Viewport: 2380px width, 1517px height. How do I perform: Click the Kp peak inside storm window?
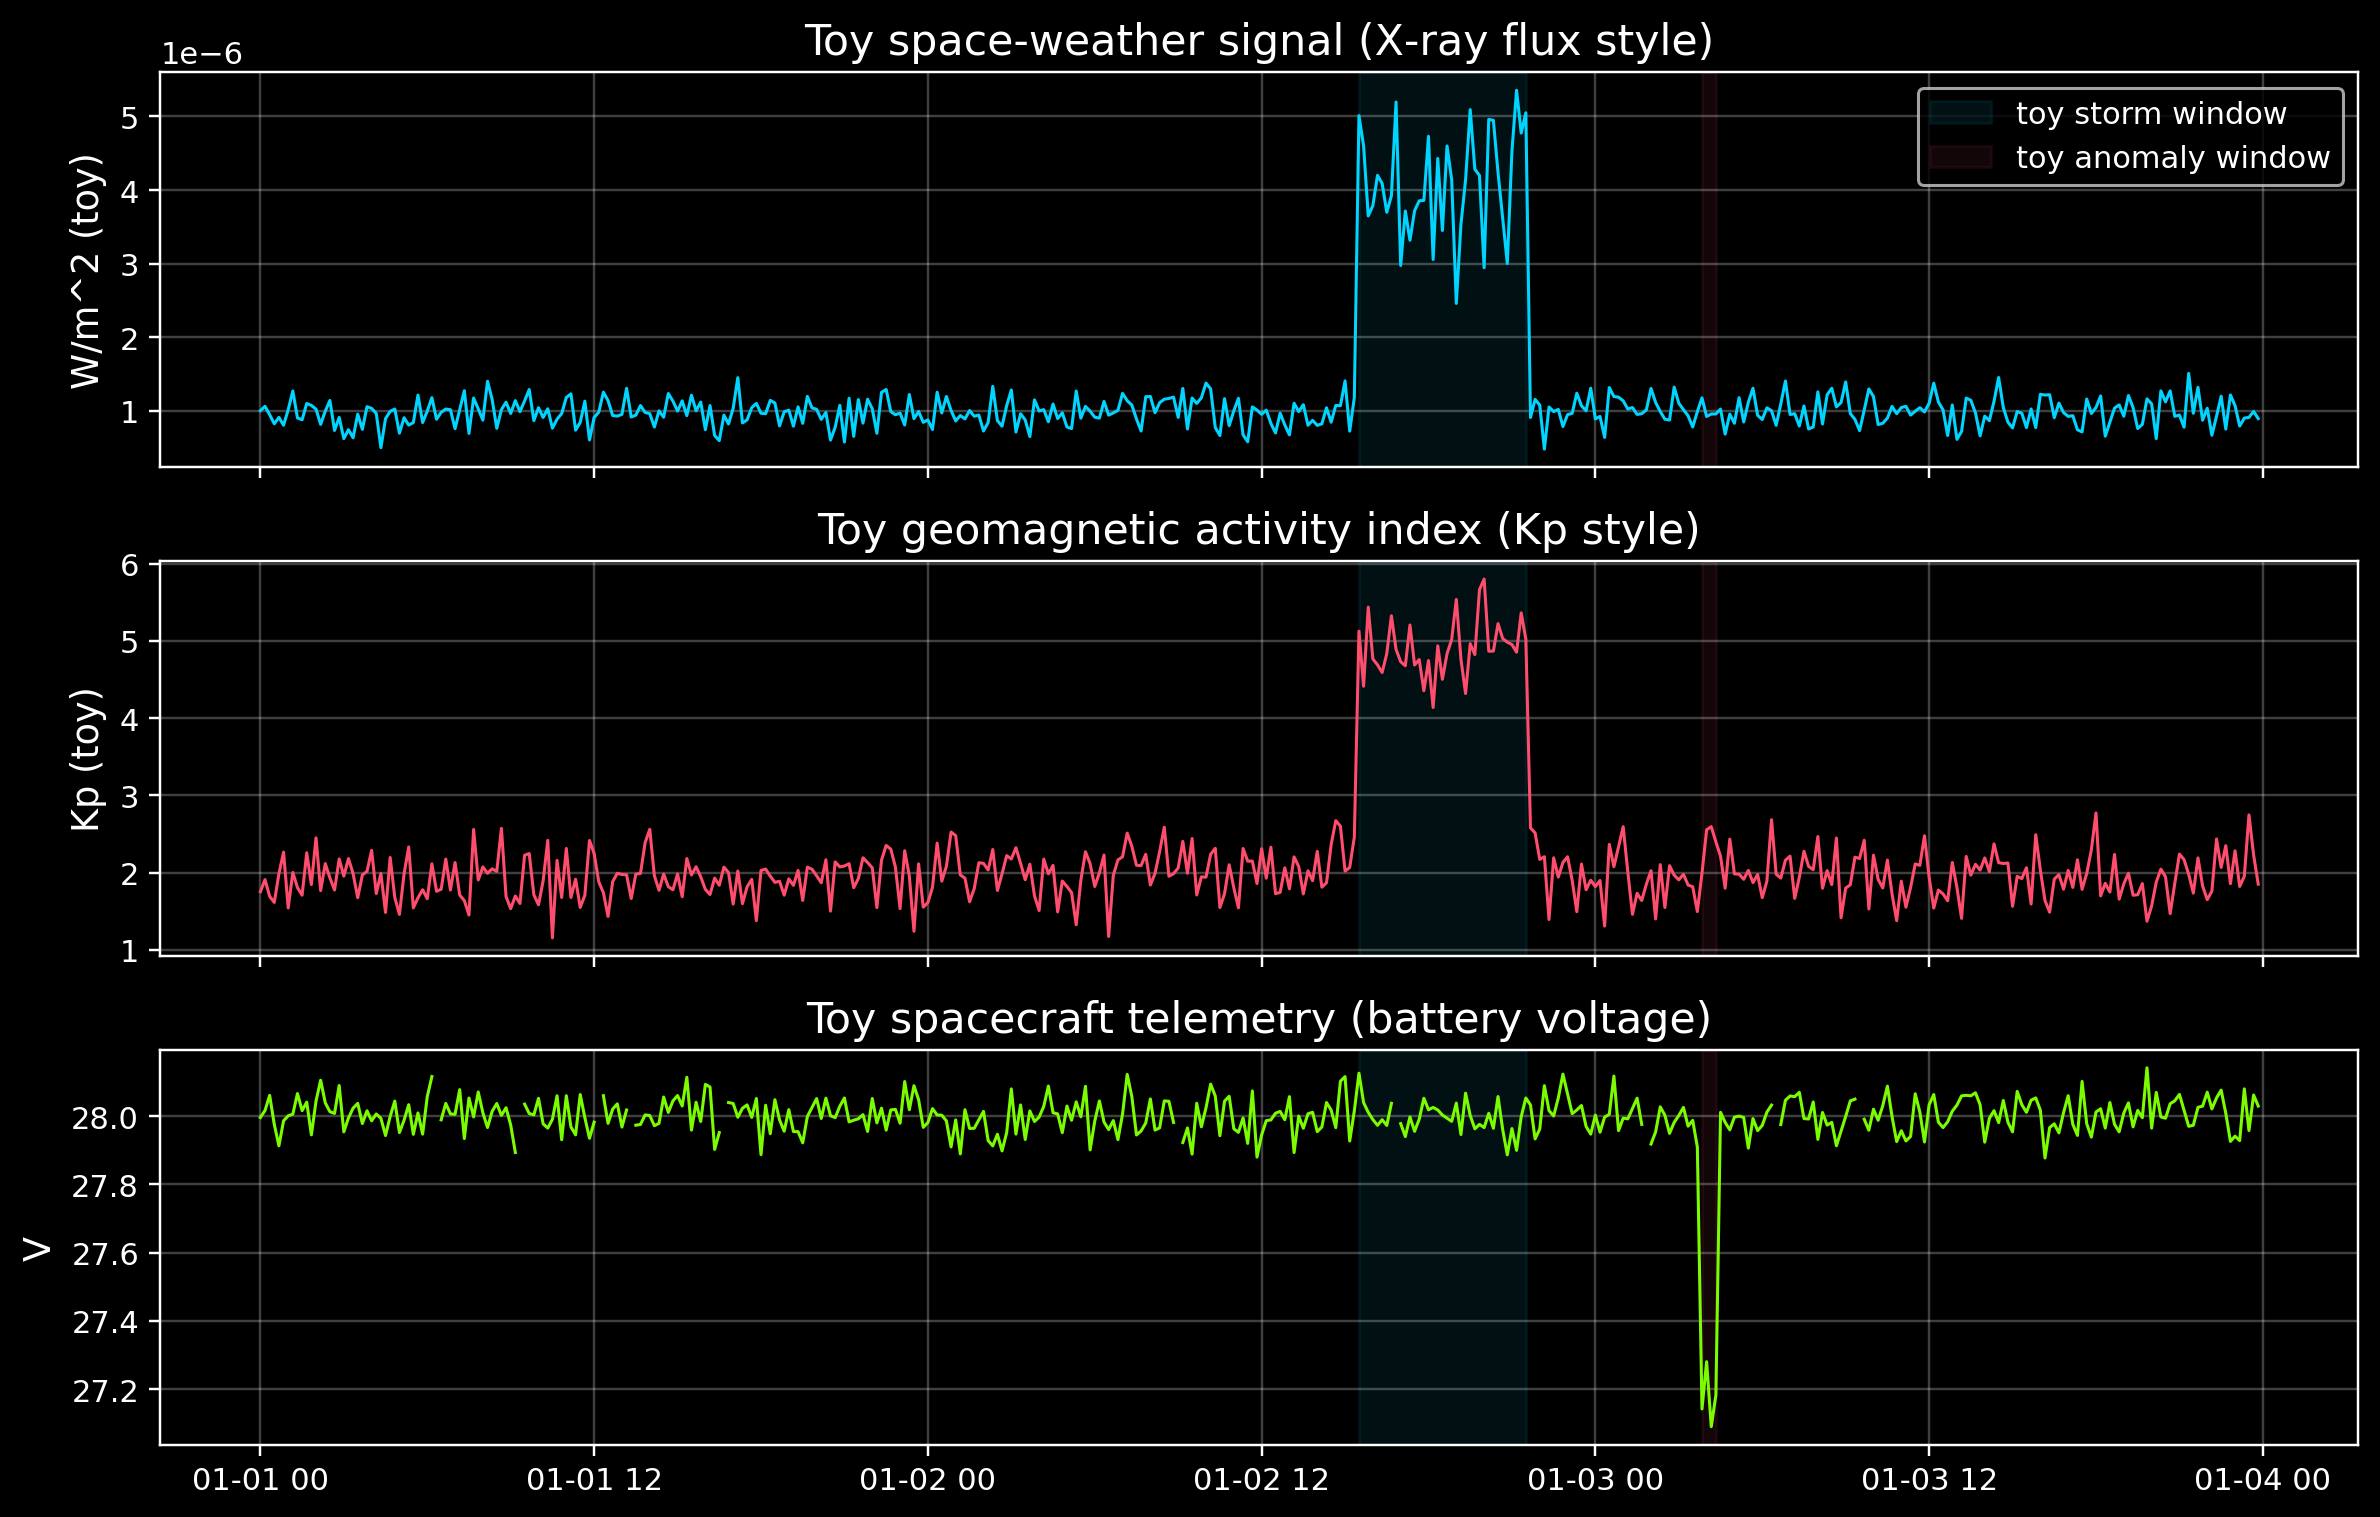pos(1483,579)
